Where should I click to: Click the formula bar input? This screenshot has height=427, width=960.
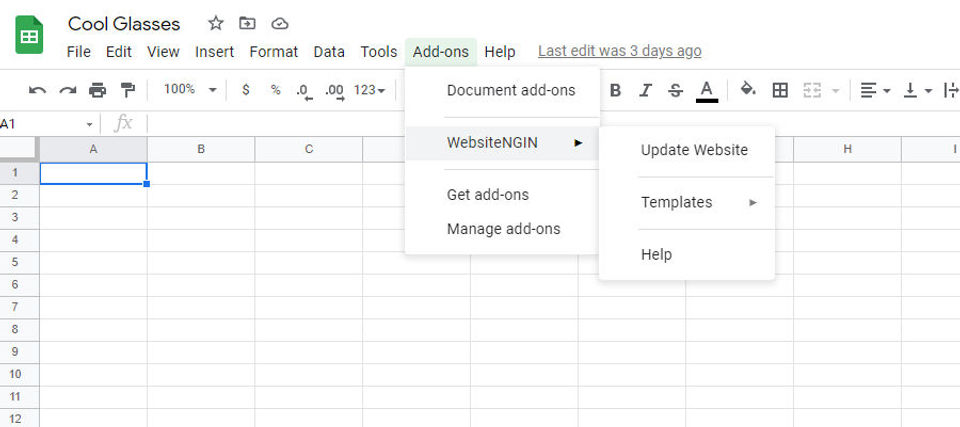point(553,124)
